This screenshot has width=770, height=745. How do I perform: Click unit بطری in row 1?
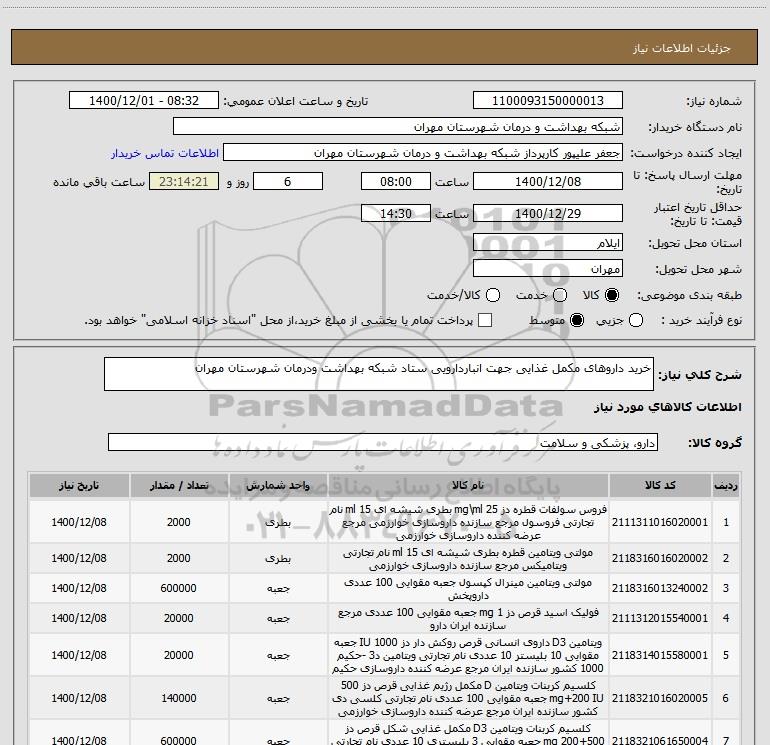point(278,523)
